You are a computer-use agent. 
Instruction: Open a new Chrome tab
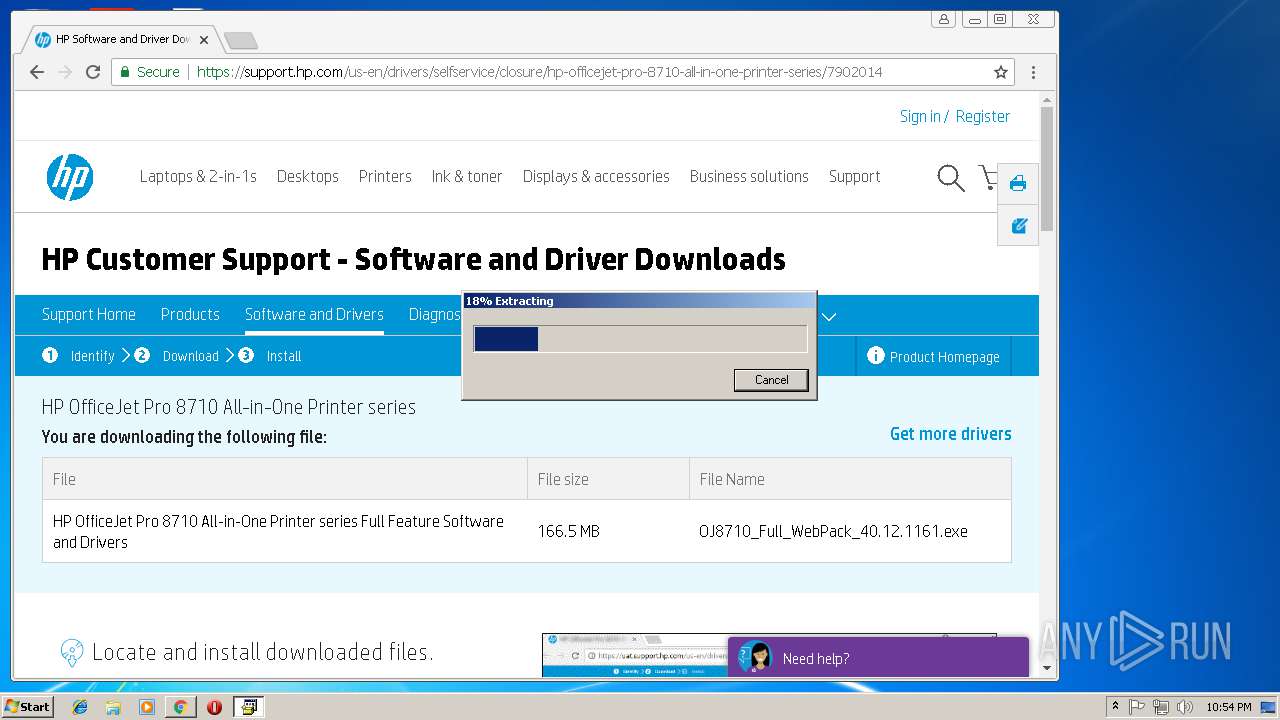tap(240, 40)
